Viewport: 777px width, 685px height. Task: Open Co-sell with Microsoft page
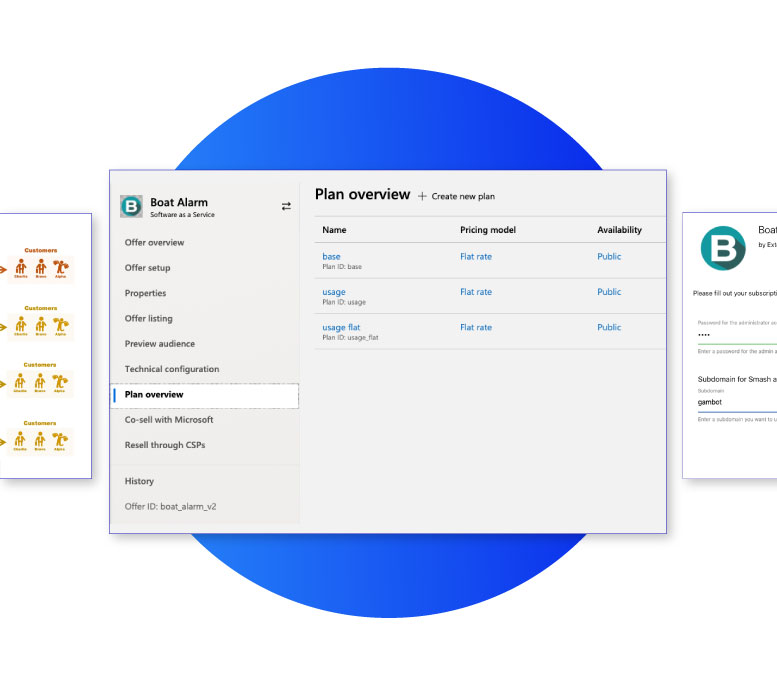(x=169, y=420)
